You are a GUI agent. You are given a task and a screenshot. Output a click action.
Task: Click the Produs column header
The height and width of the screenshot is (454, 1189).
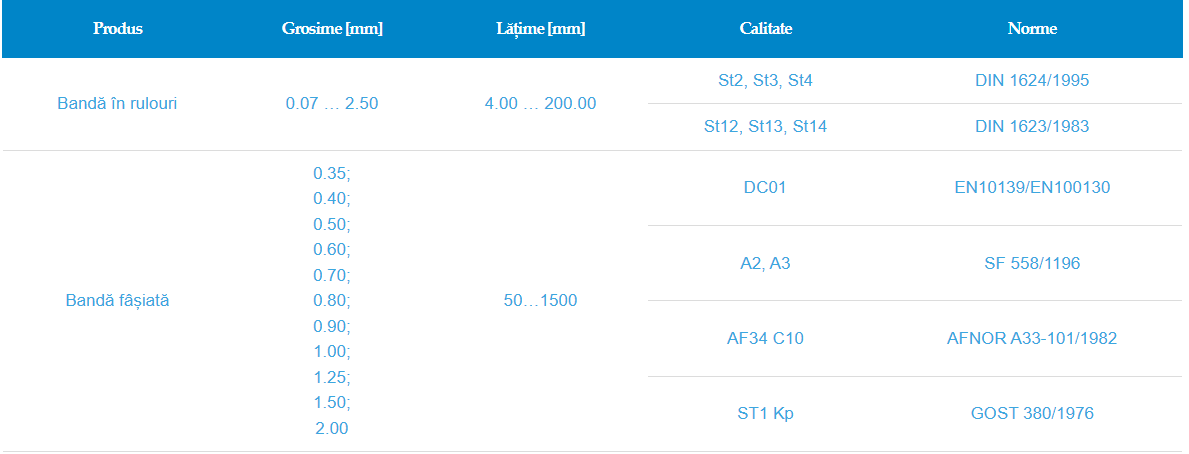point(118,29)
